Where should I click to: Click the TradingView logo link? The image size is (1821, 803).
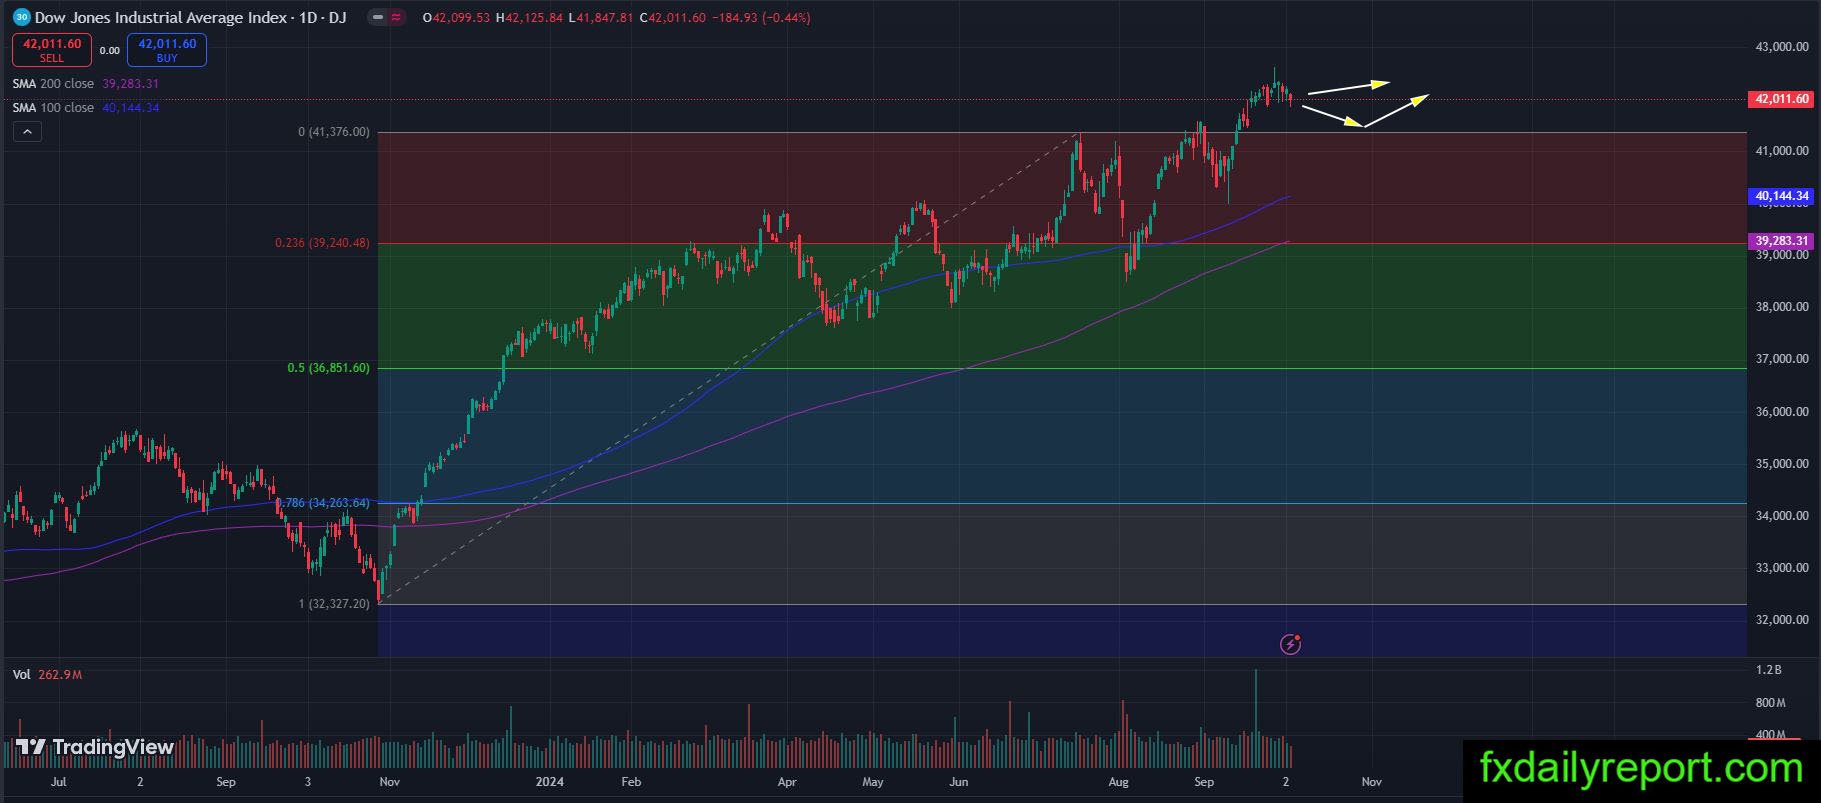click(x=95, y=747)
